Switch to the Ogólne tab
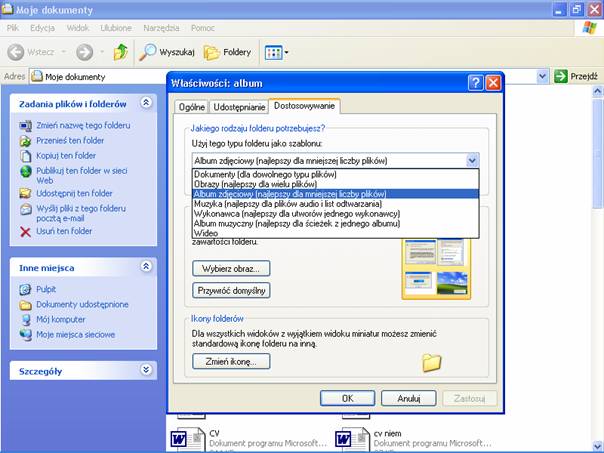Viewport: 604px width, 453px height. click(x=190, y=106)
